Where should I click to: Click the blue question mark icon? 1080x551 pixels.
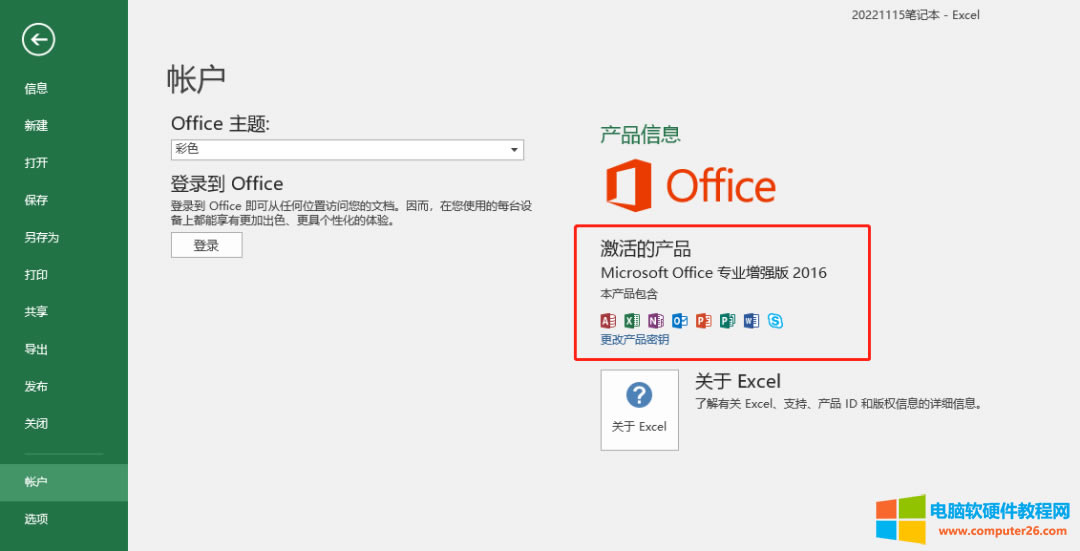coord(639,395)
